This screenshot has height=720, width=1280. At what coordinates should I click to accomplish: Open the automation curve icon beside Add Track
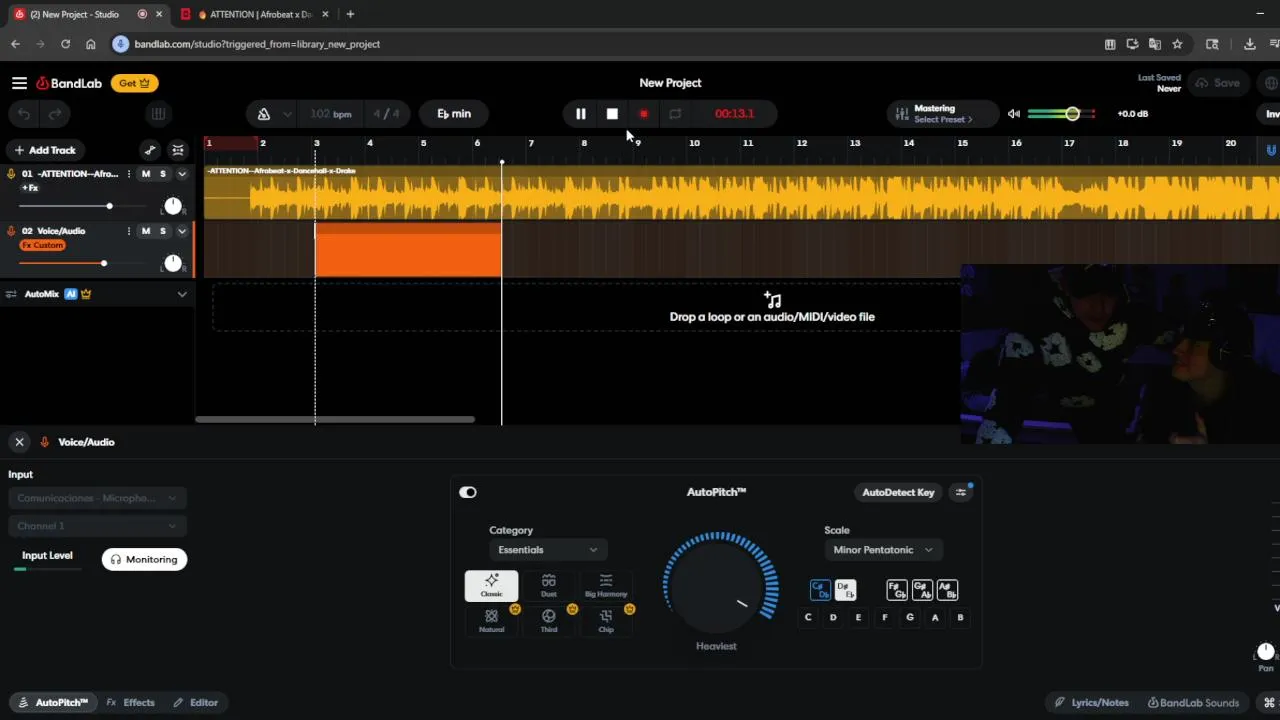pyautogui.click(x=150, y=150)
